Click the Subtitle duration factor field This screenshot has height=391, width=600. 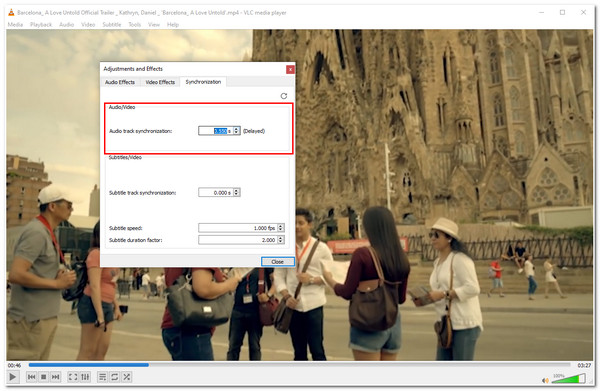(238, 240)
